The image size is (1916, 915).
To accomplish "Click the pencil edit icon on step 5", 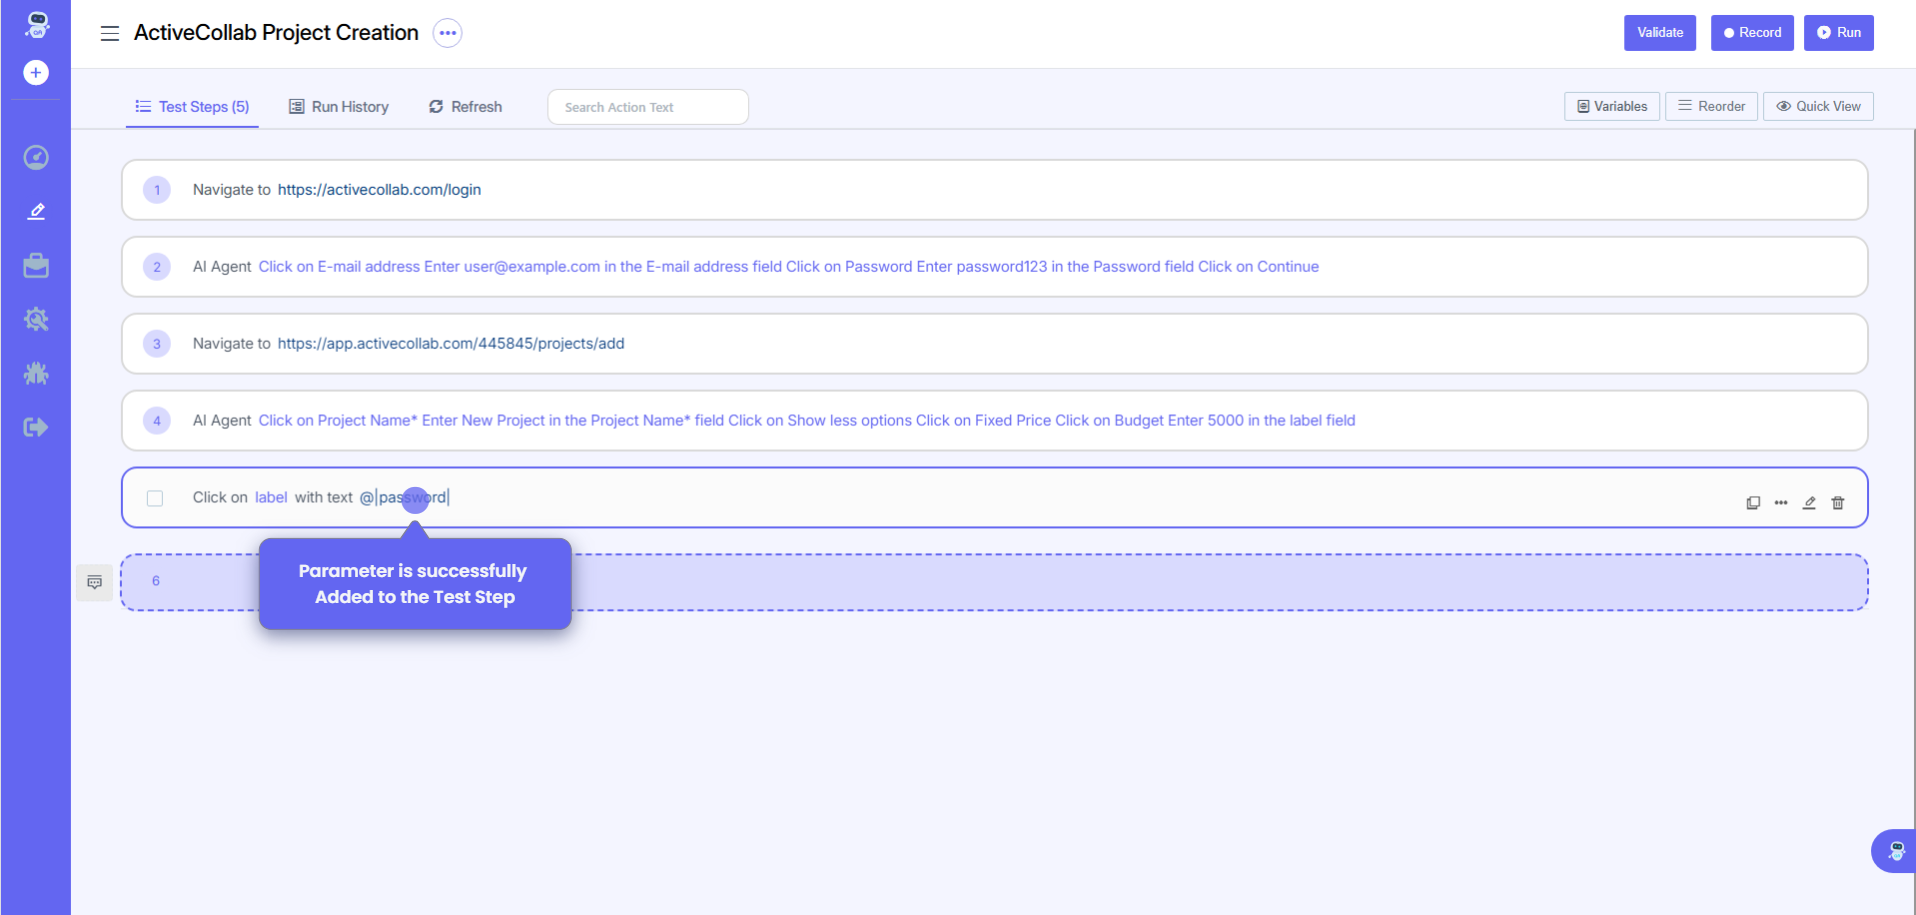I will [1809, 503].
